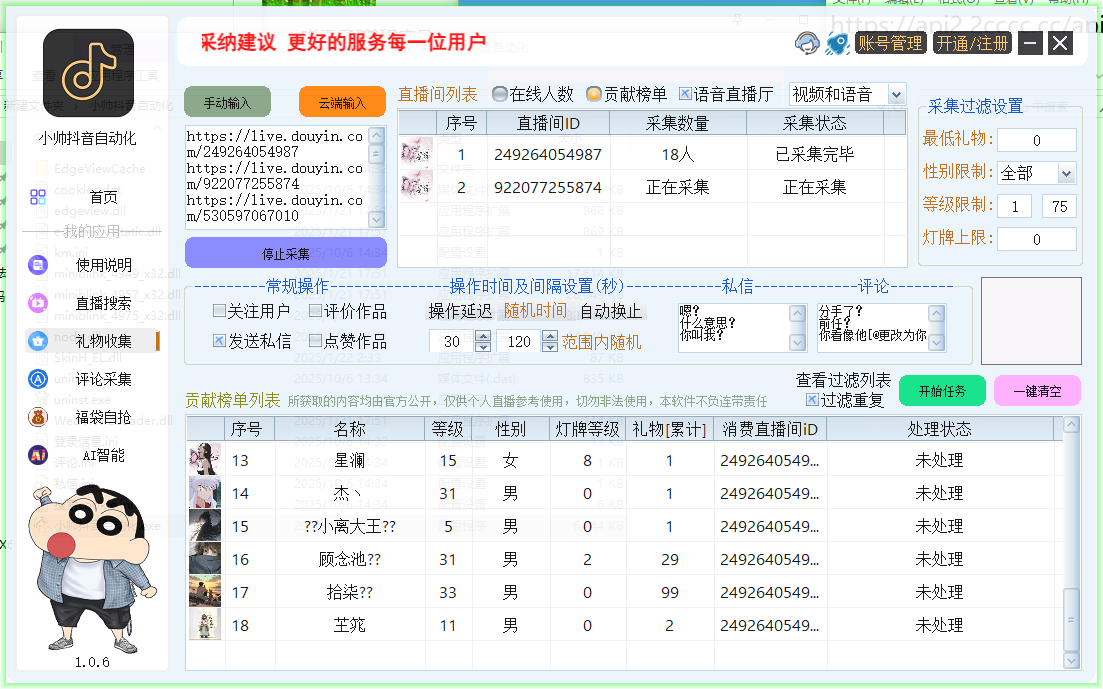Click the 停止采集 button

(285, 253)
